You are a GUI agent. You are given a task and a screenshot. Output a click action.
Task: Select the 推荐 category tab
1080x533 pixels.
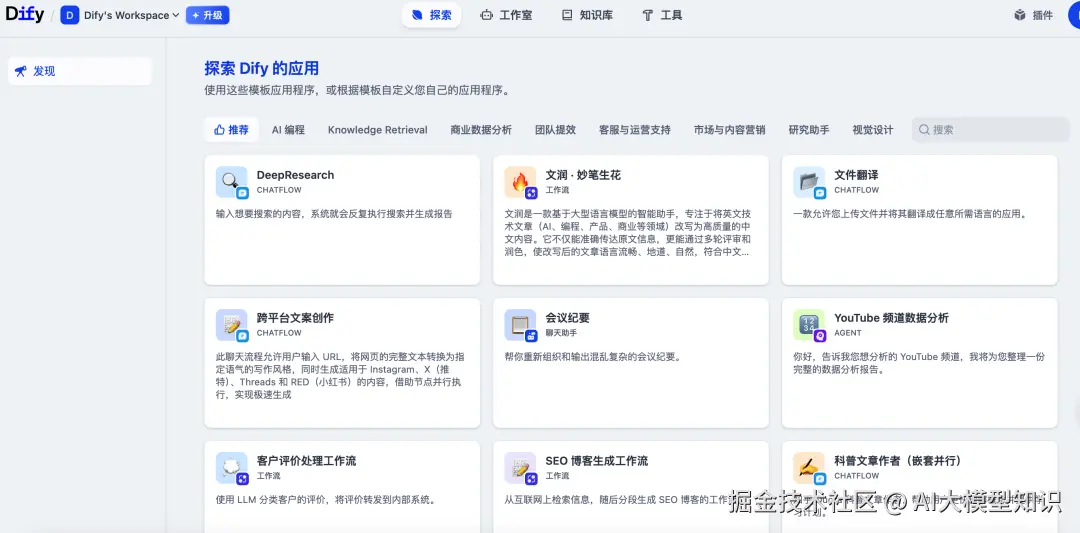(231, 129)
